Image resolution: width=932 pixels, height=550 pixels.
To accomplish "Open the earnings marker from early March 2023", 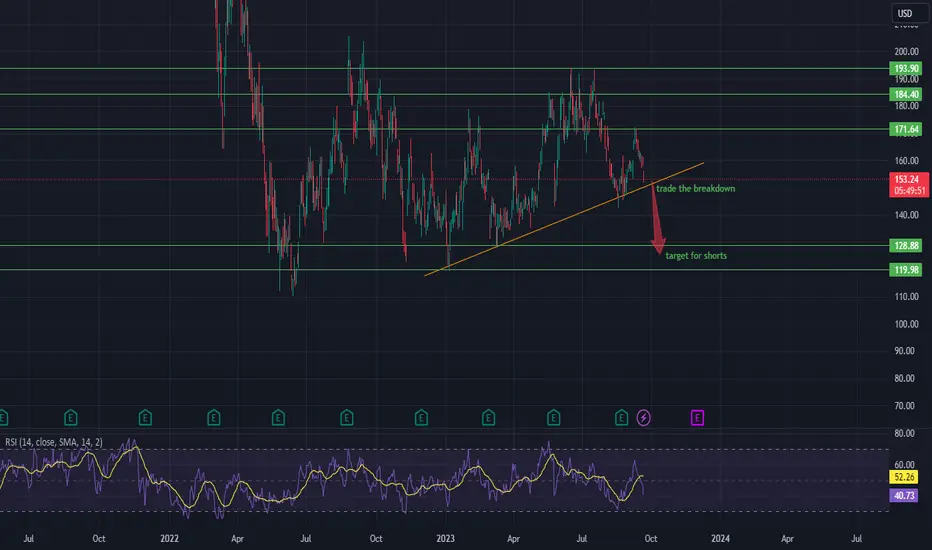I will (x=488, y=418).
